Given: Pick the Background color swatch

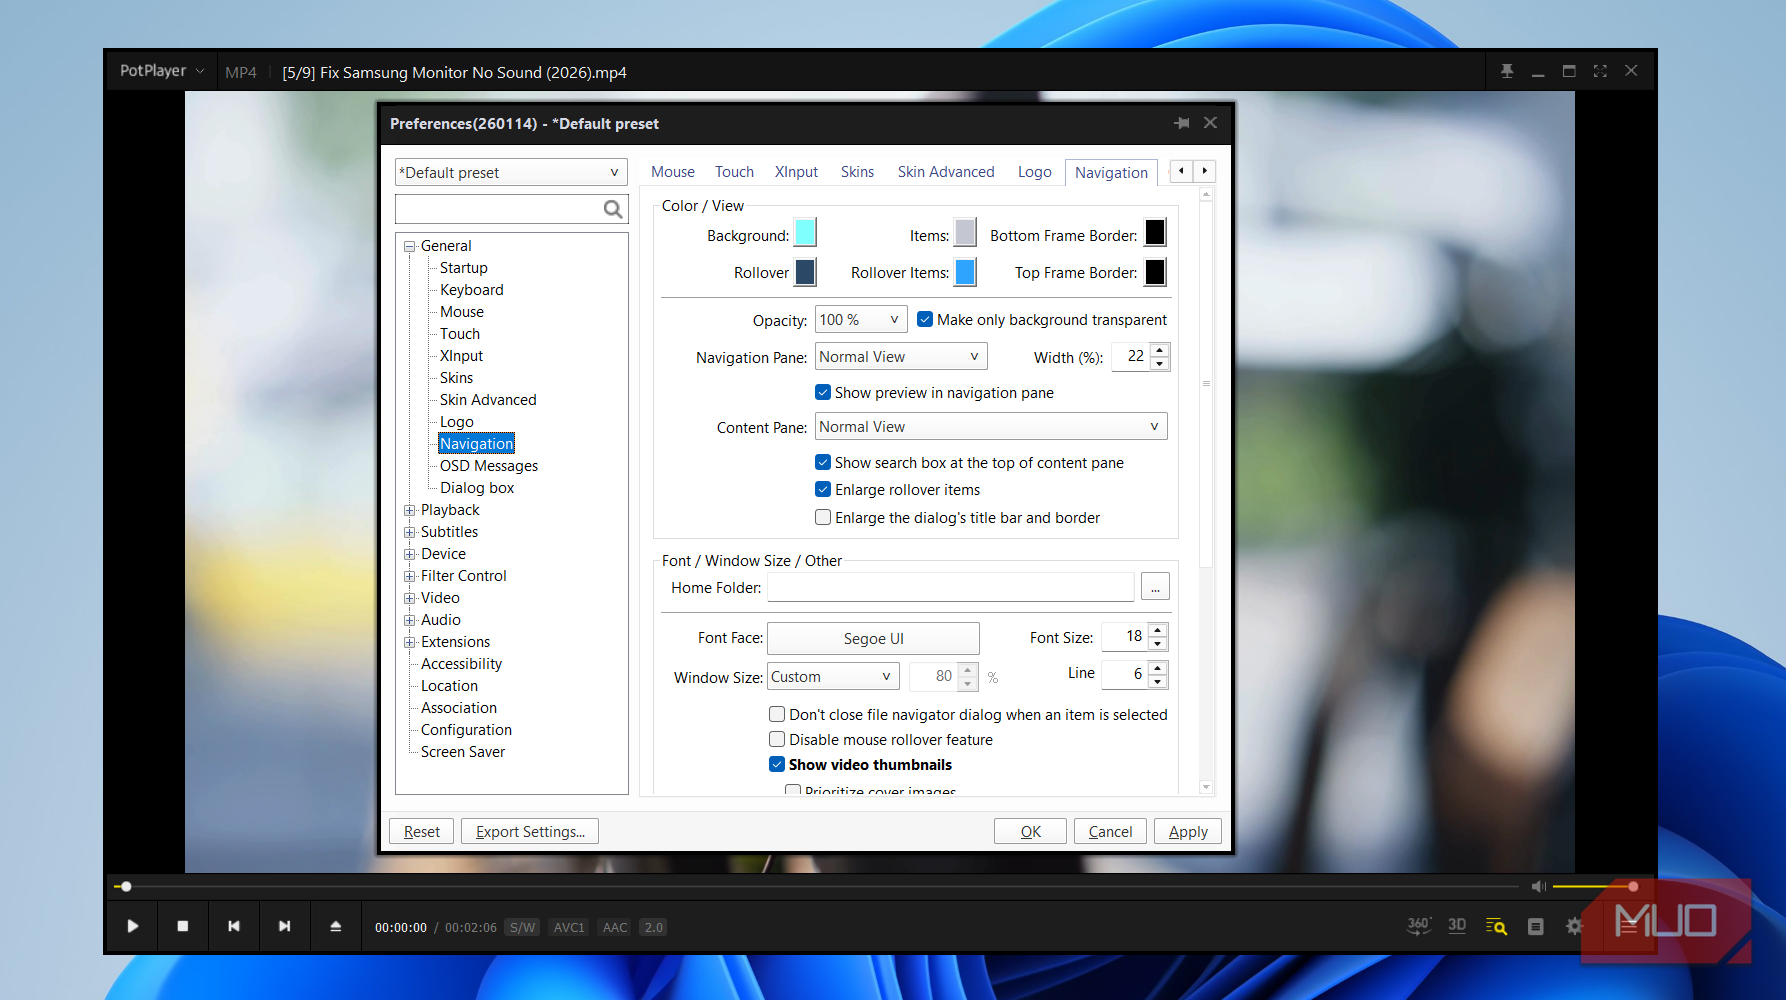Looking at the screenshot, I should [805, 233].
